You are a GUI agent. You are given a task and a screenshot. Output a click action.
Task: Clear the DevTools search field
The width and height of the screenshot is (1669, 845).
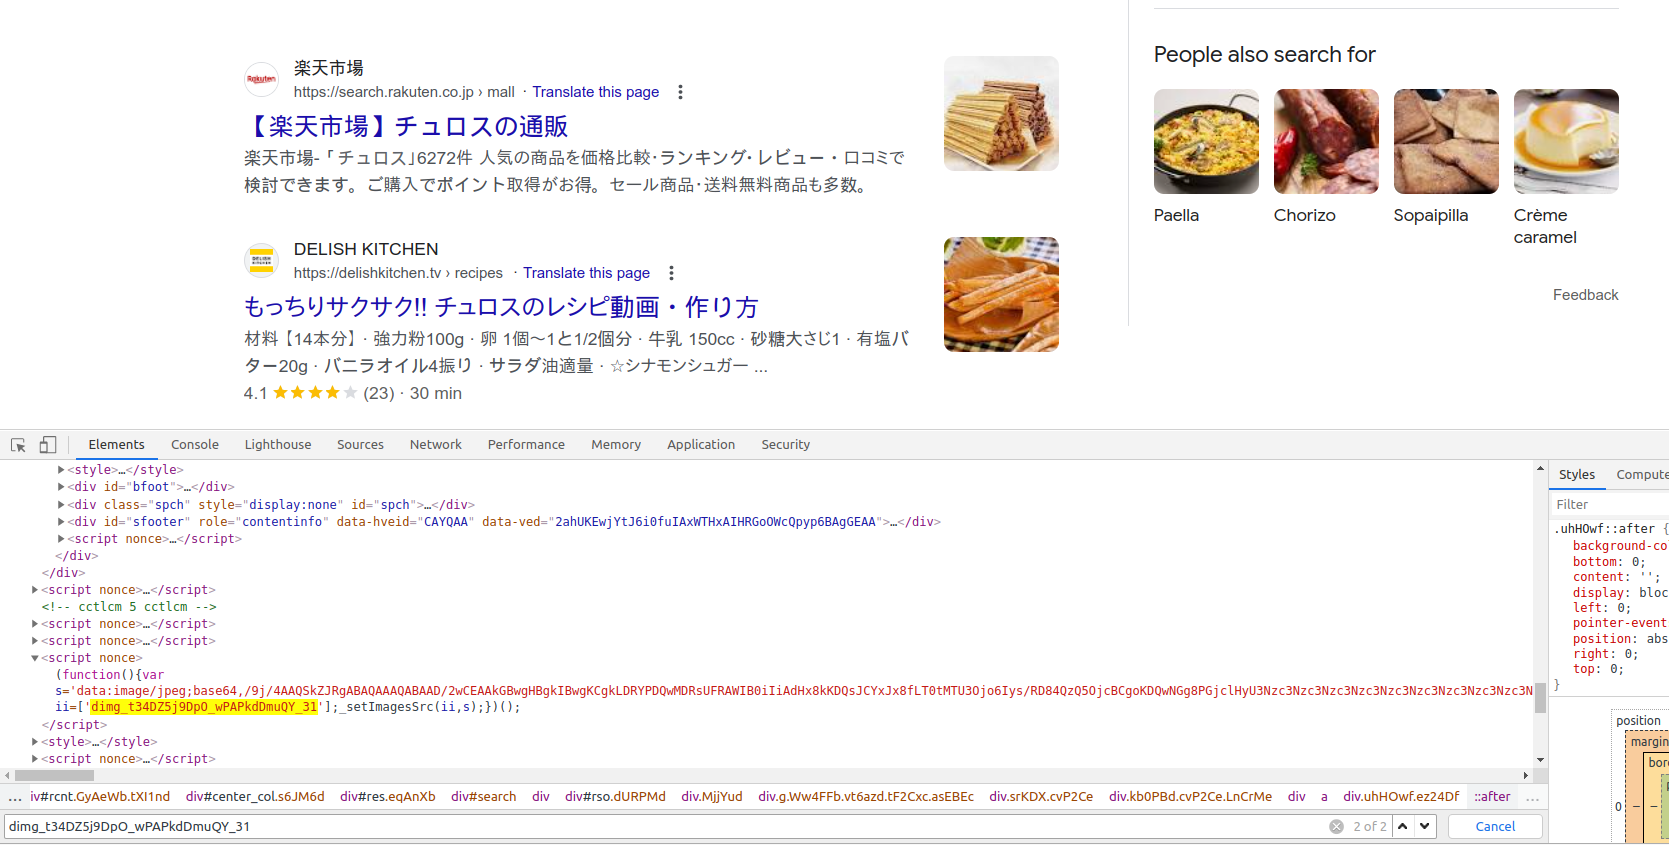[x=1336, y=826]
